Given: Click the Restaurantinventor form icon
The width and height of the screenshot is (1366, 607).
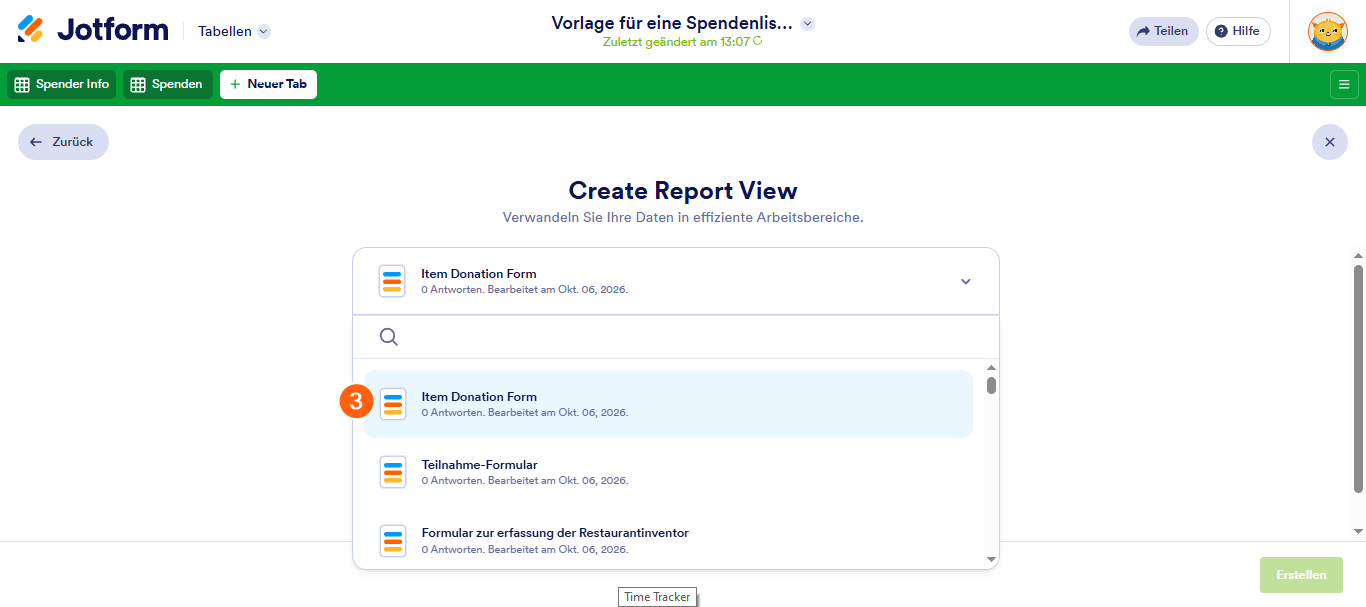Looking at the screenshot, I should coord(393,540).
